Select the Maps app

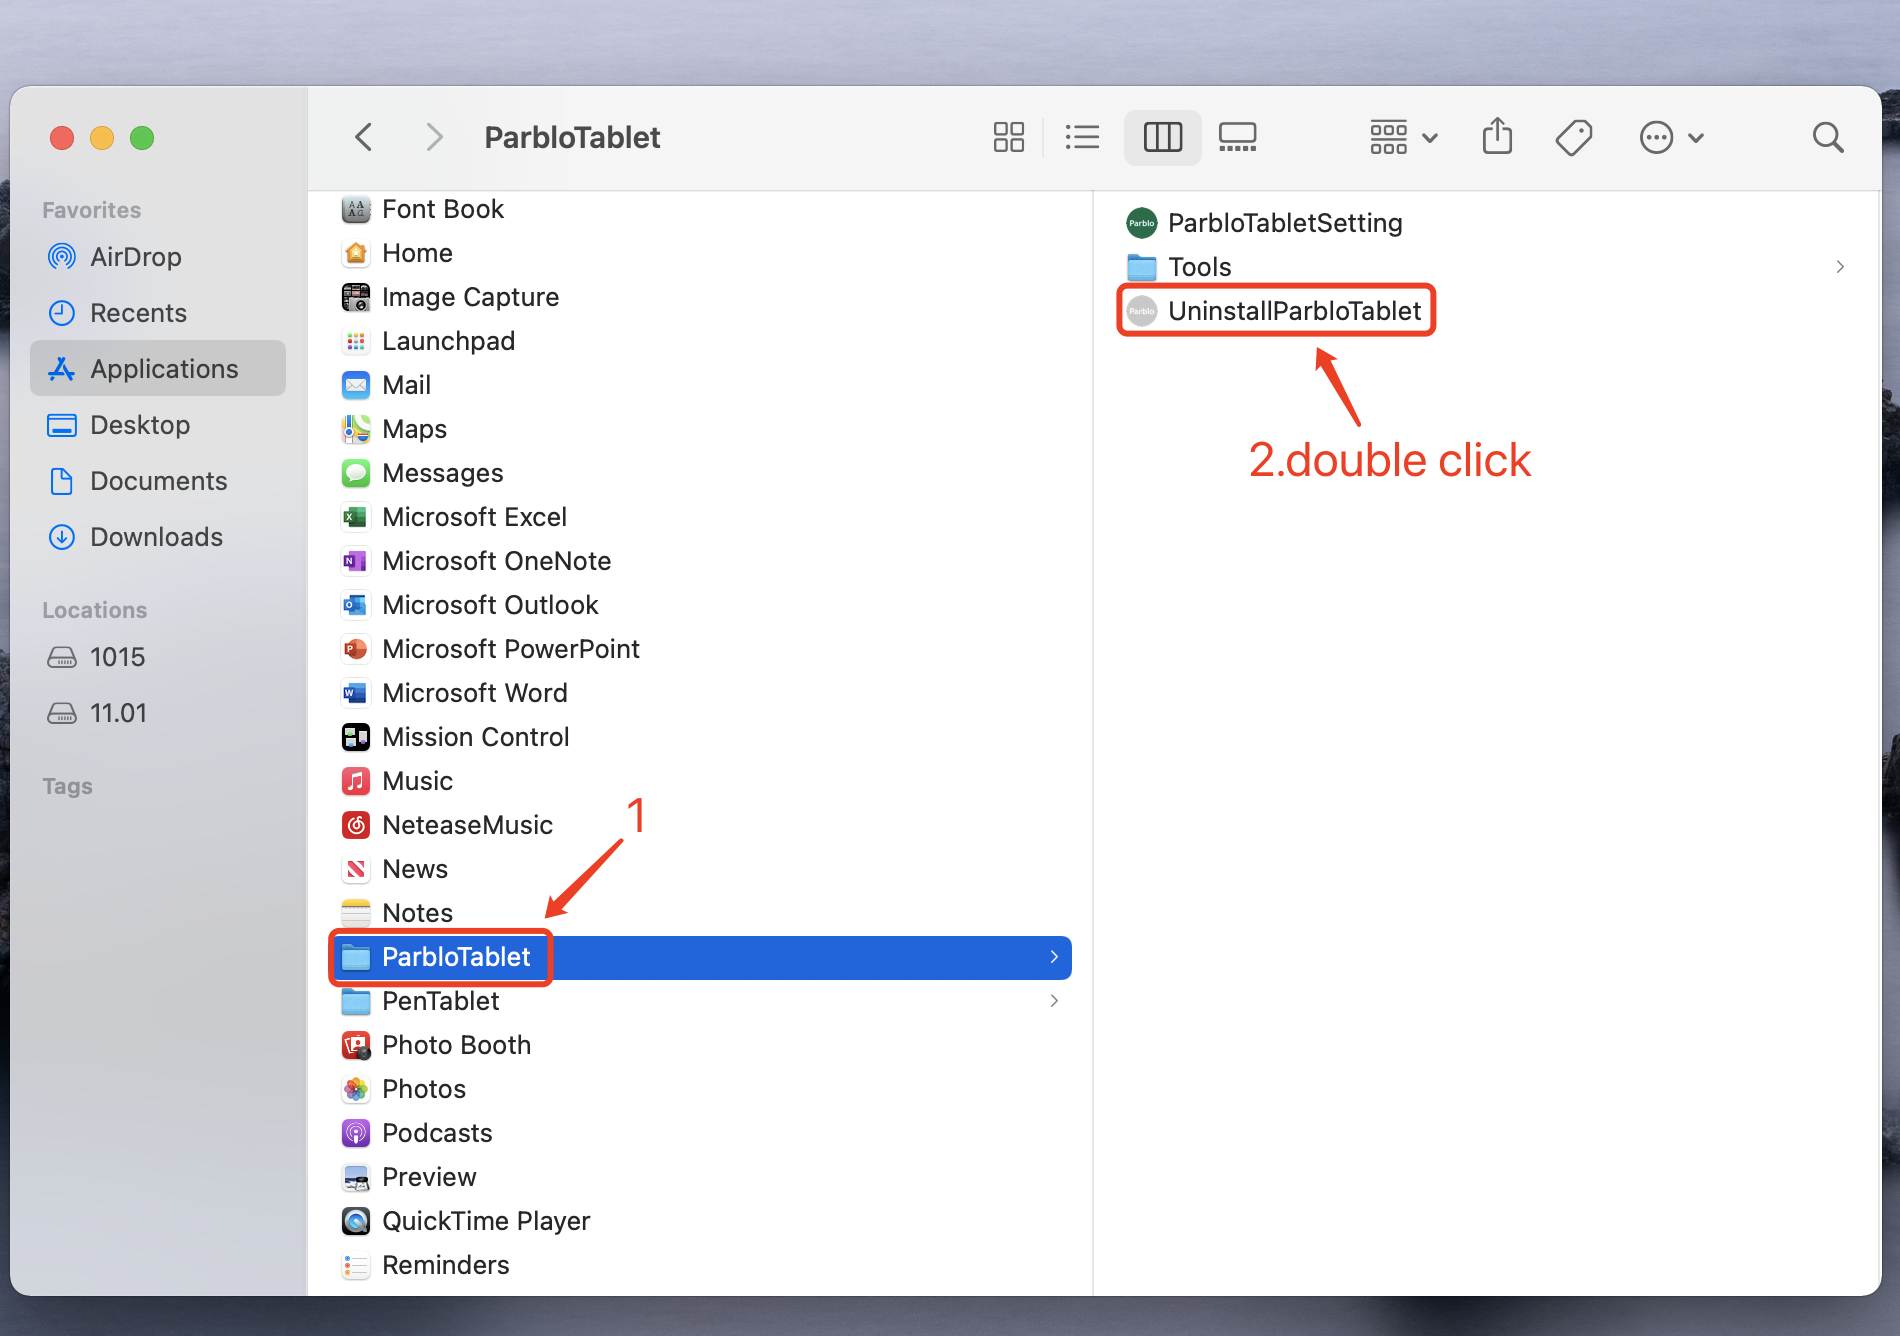tap(701, 429)
